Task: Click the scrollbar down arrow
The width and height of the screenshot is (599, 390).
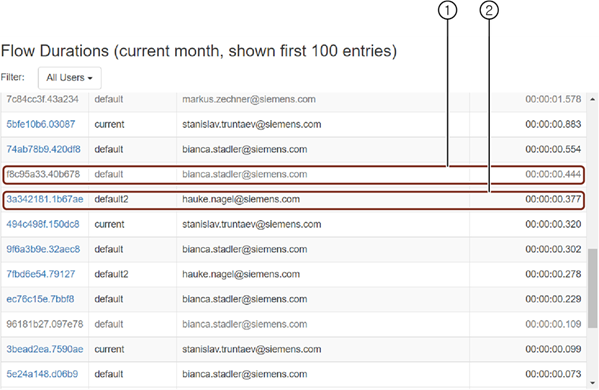Action: pyautogui.click(x=593, y=383)
